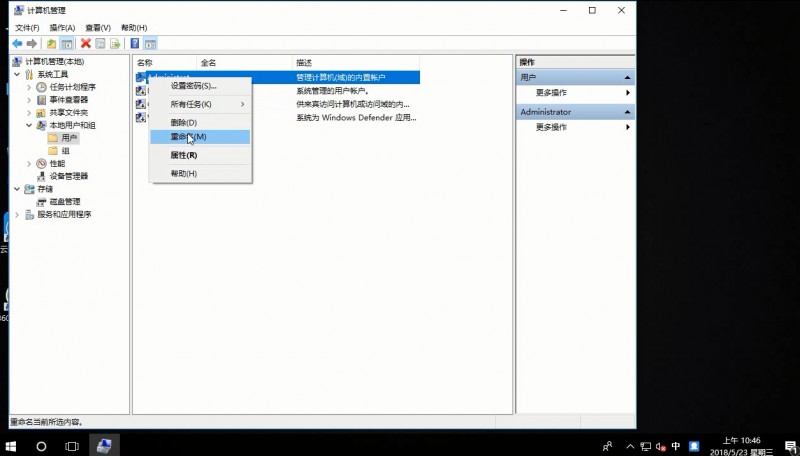Select the 共享文件夹 icon in the tree
Image resolution: width=800 pixels, height=456 pixels.
[x=41, y=113]
